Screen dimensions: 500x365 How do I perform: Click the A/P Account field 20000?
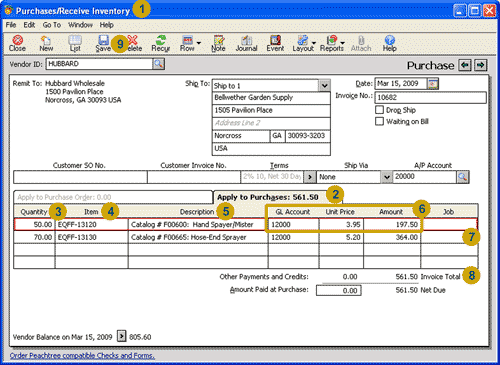click(425, 177)
